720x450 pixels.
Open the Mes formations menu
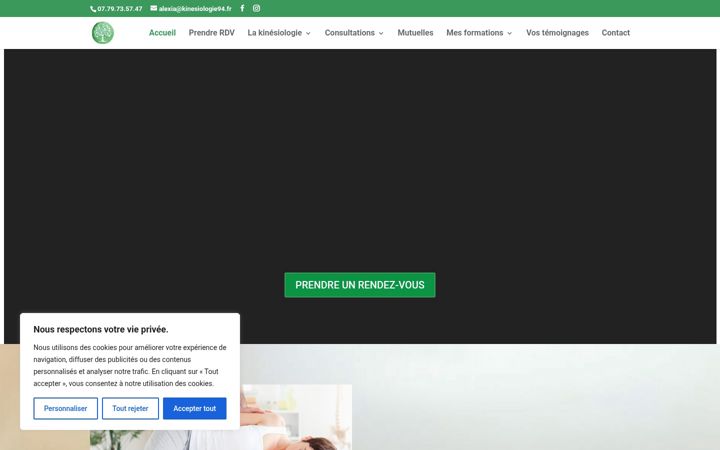click(475, 33)
